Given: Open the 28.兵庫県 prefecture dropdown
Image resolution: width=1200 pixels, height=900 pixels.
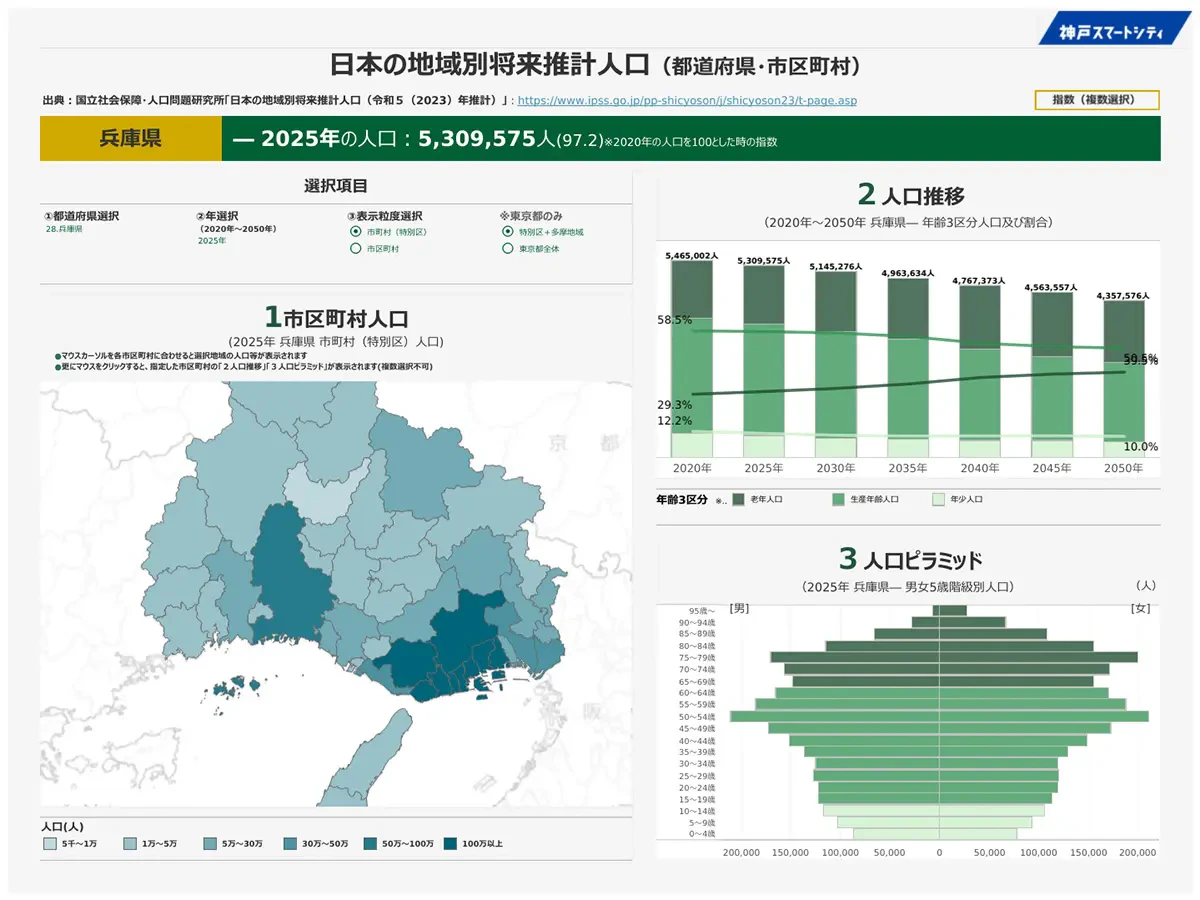Looking at the screenshot, I should [x=63, y=230].
